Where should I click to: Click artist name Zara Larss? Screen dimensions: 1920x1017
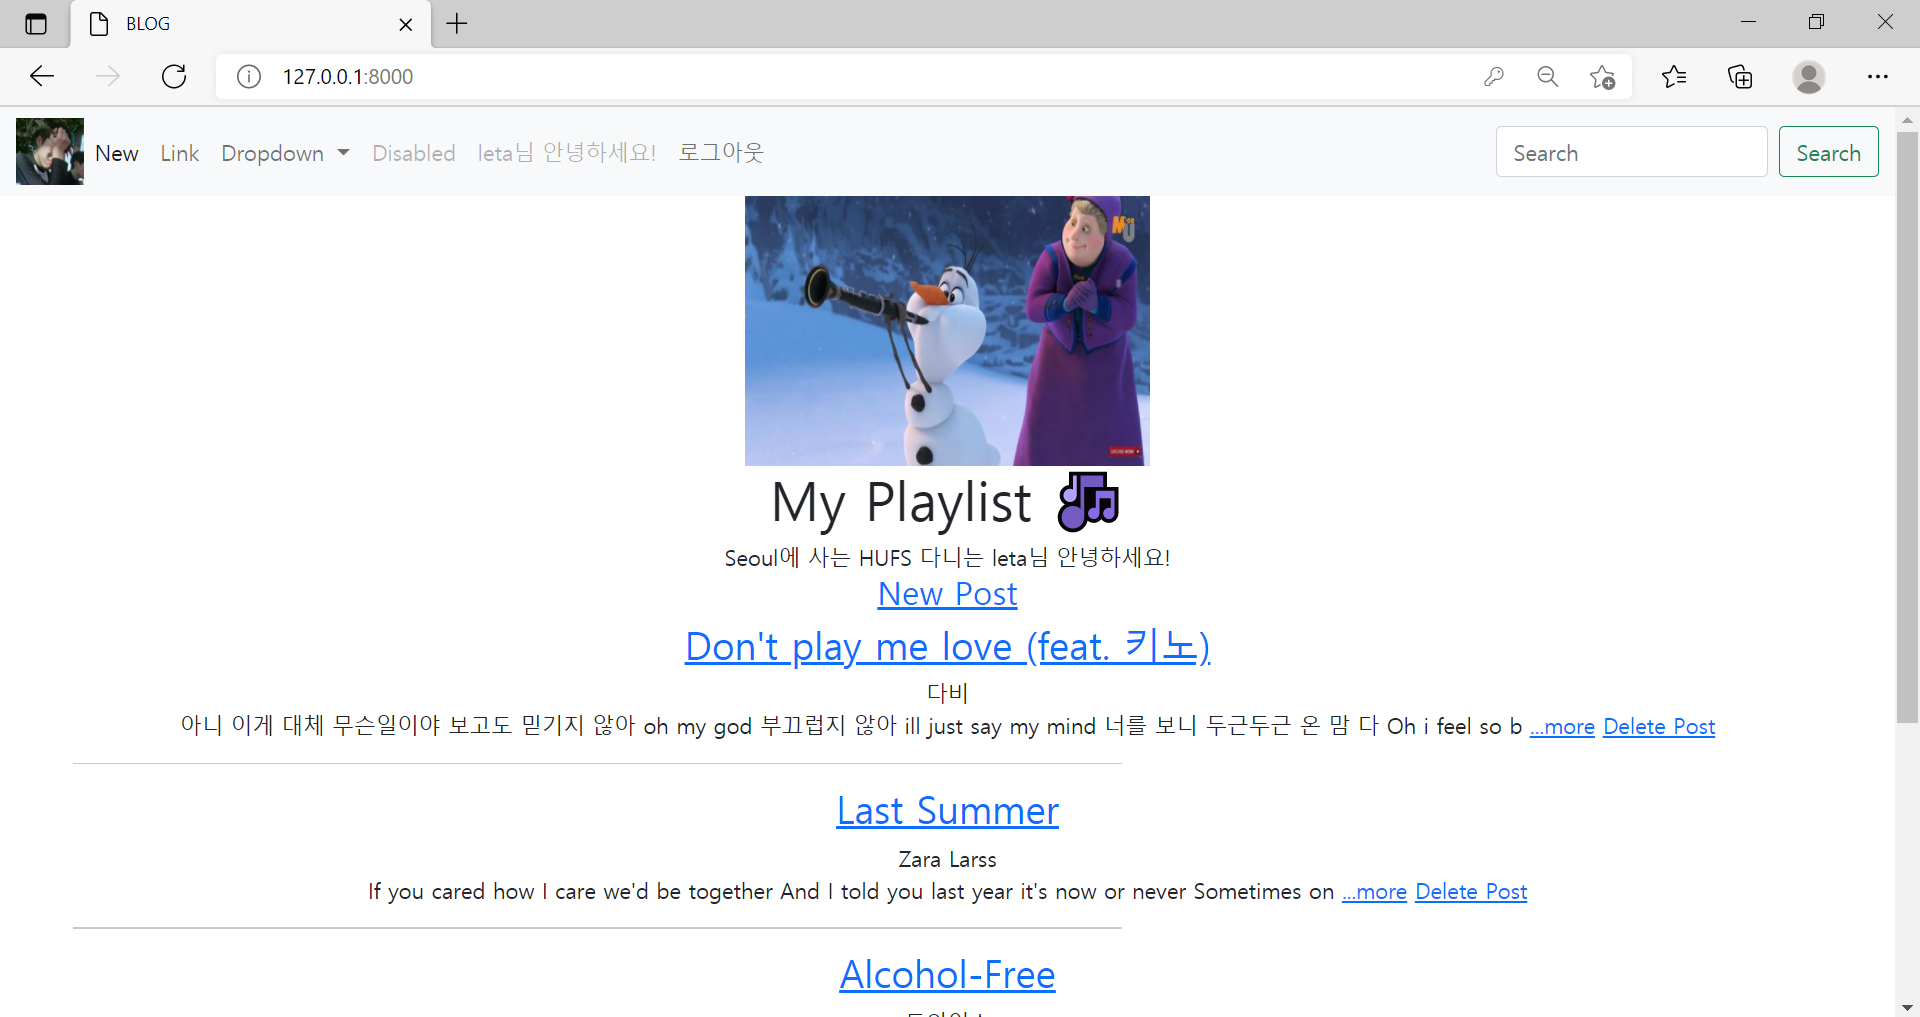(x=947, y=860)
